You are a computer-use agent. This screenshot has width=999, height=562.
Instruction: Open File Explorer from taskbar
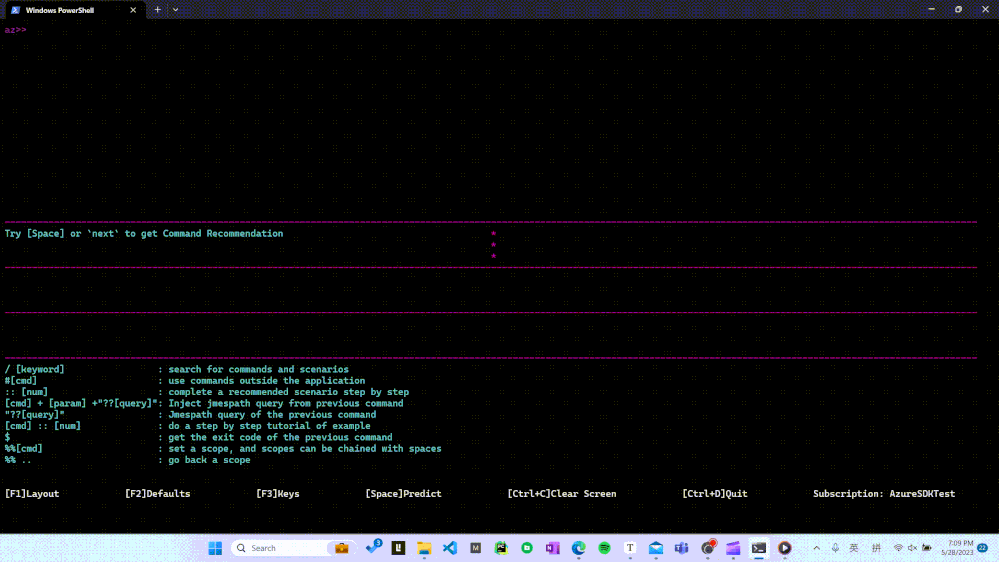tap(424, 548)
